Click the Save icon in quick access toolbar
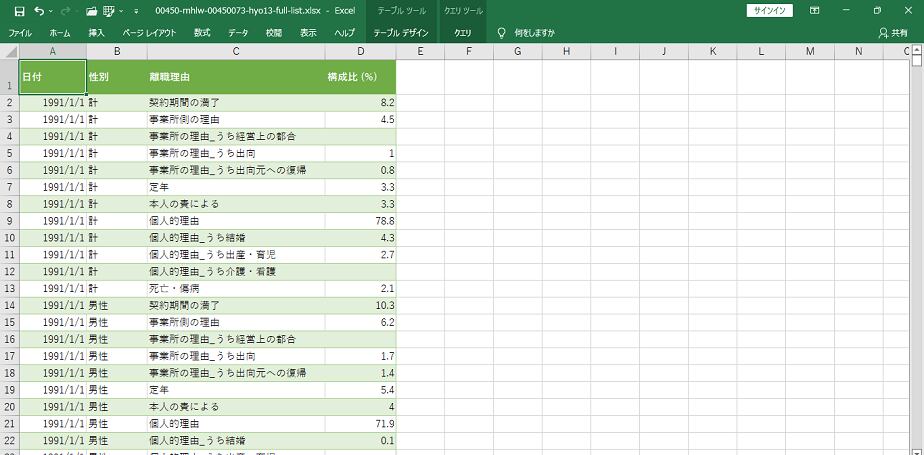 coord(18,10)
